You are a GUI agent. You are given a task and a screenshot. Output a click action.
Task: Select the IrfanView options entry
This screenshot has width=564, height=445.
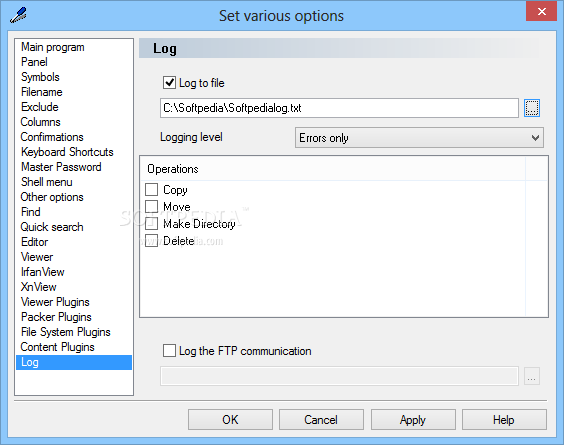coord(42,272)
